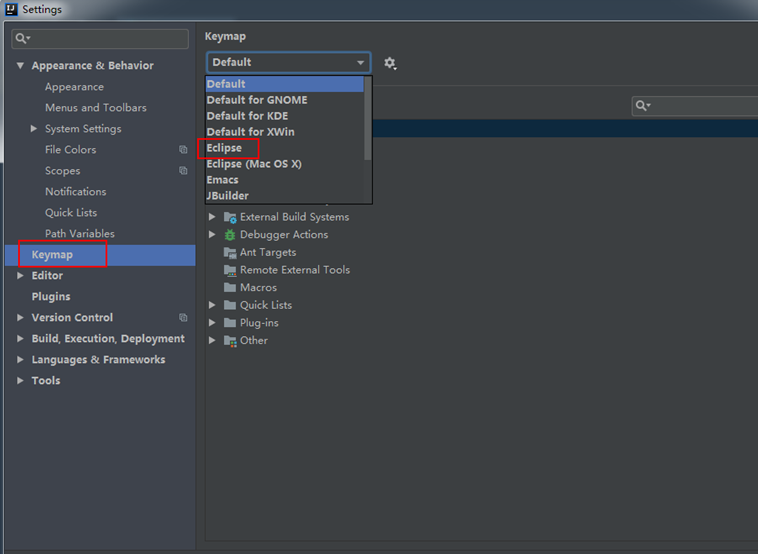Click the magnifier icon in settings search

click(22, 38)
